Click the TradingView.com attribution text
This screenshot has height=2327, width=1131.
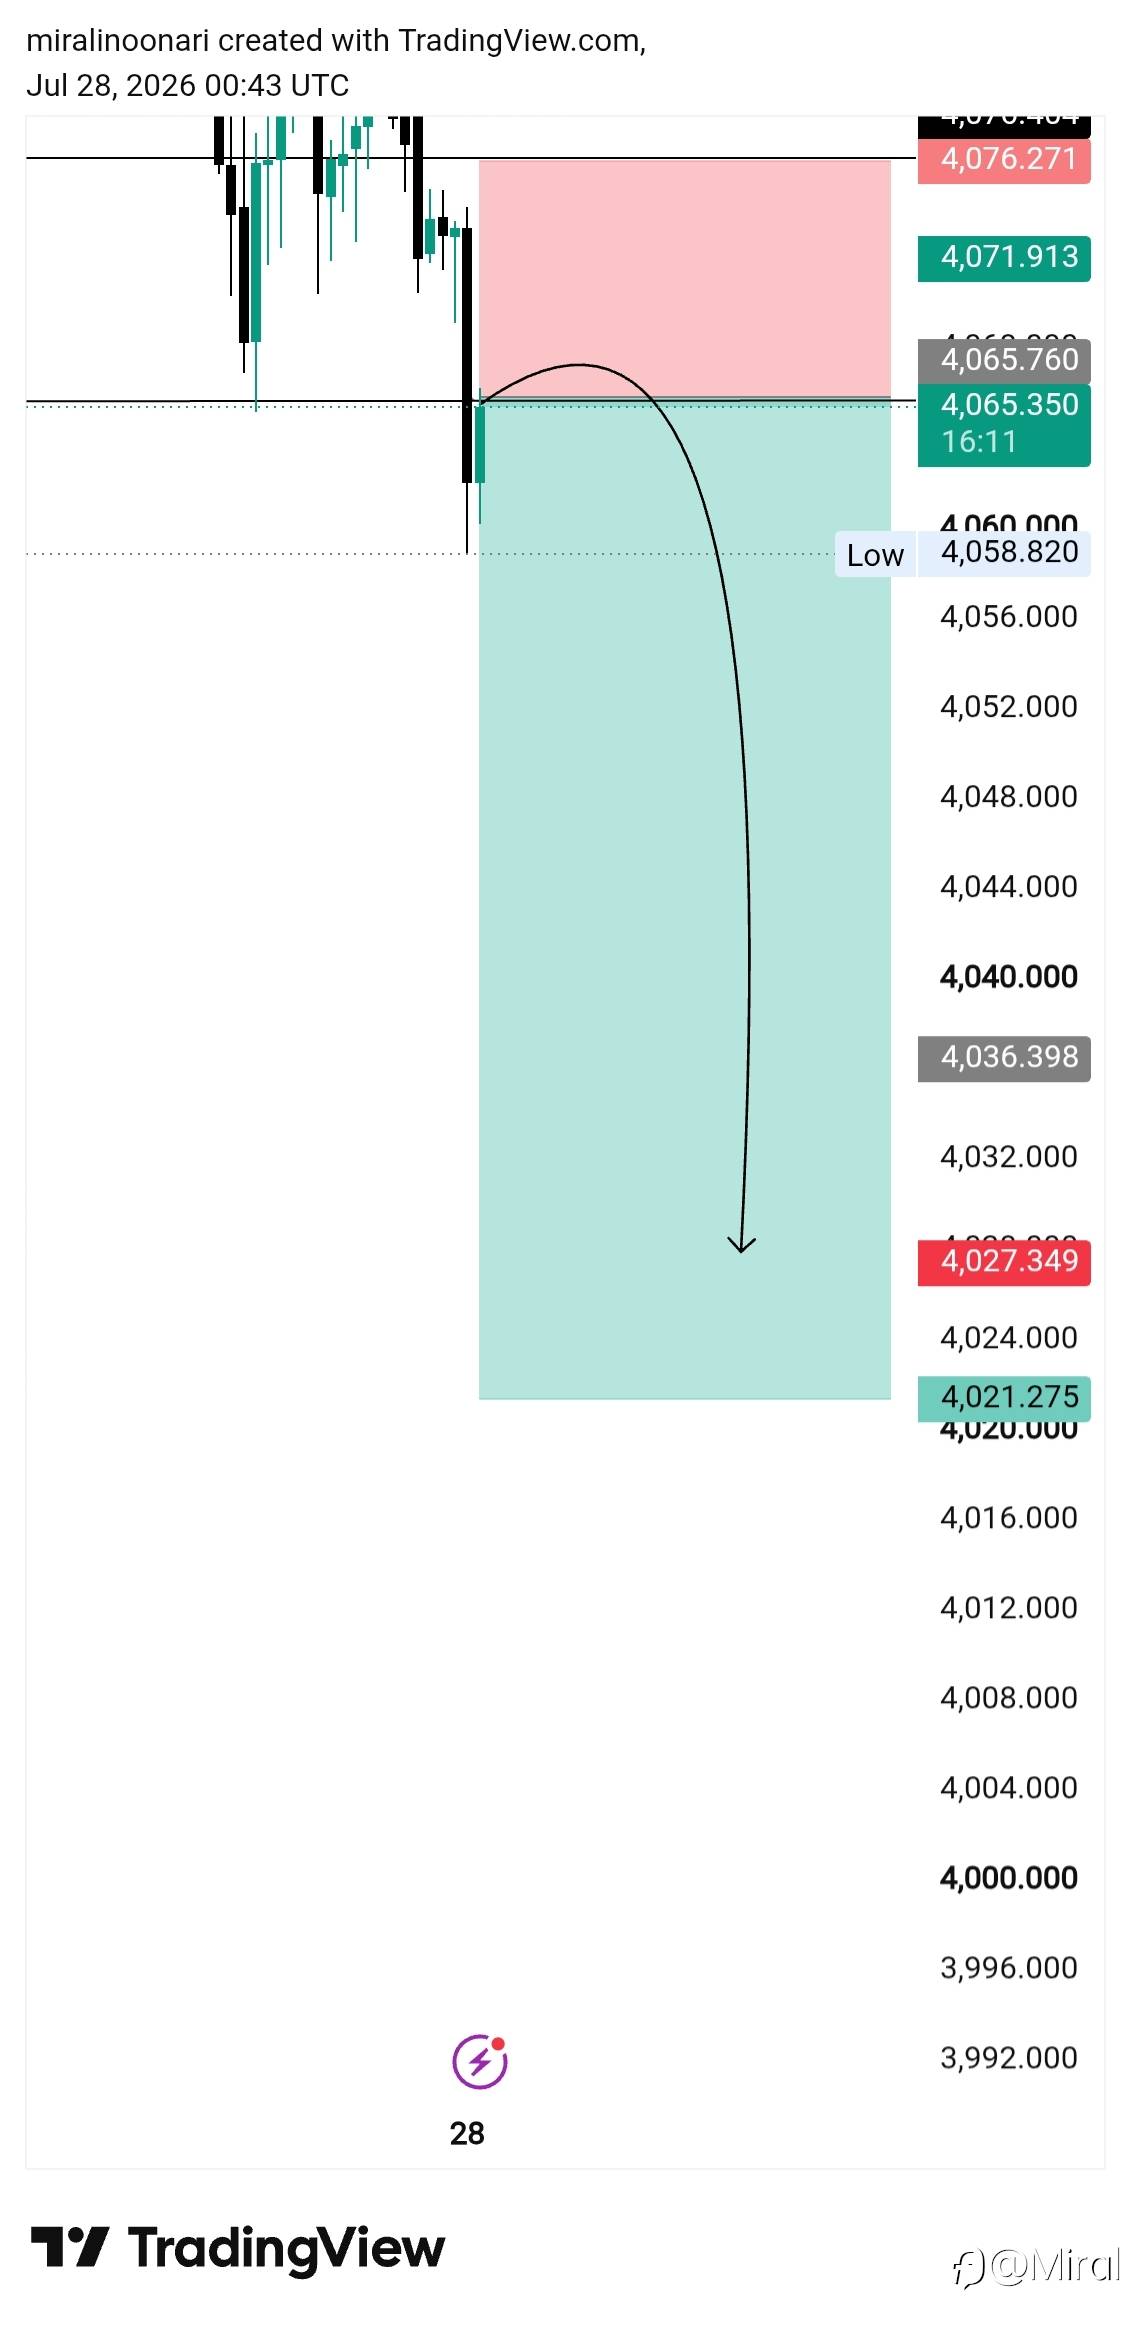(519, 41)
